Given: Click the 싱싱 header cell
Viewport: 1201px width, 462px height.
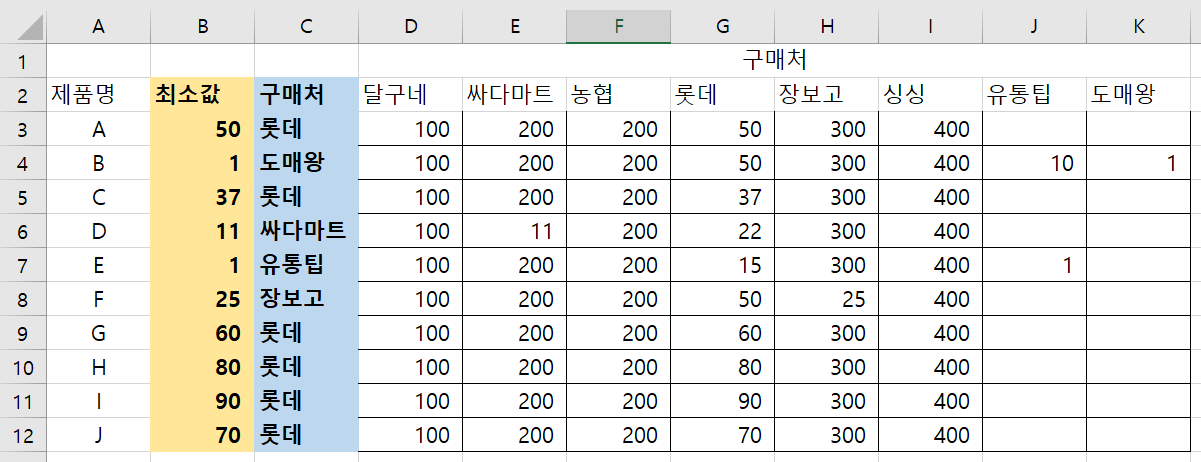Looking at the screenshot, I should coord(930,95).
